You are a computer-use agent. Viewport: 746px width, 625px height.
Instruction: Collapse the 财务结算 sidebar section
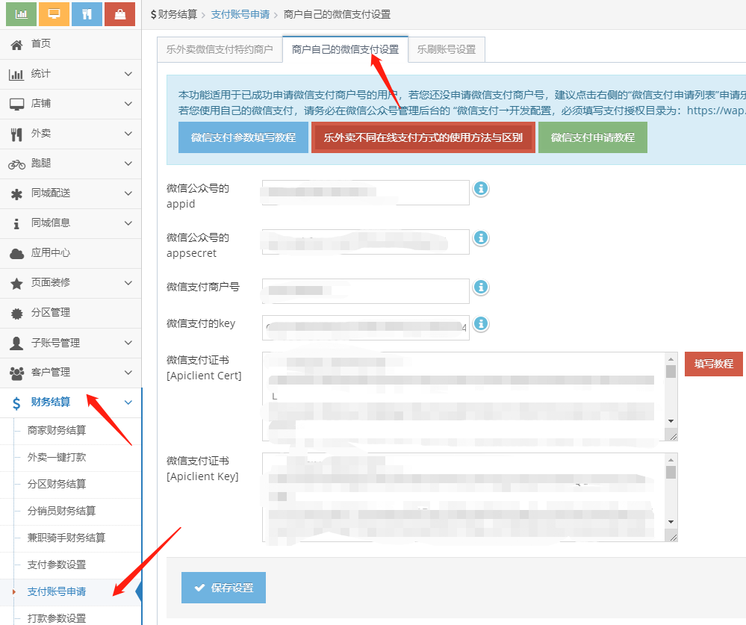pyautogui.click(x=70, y=403)
